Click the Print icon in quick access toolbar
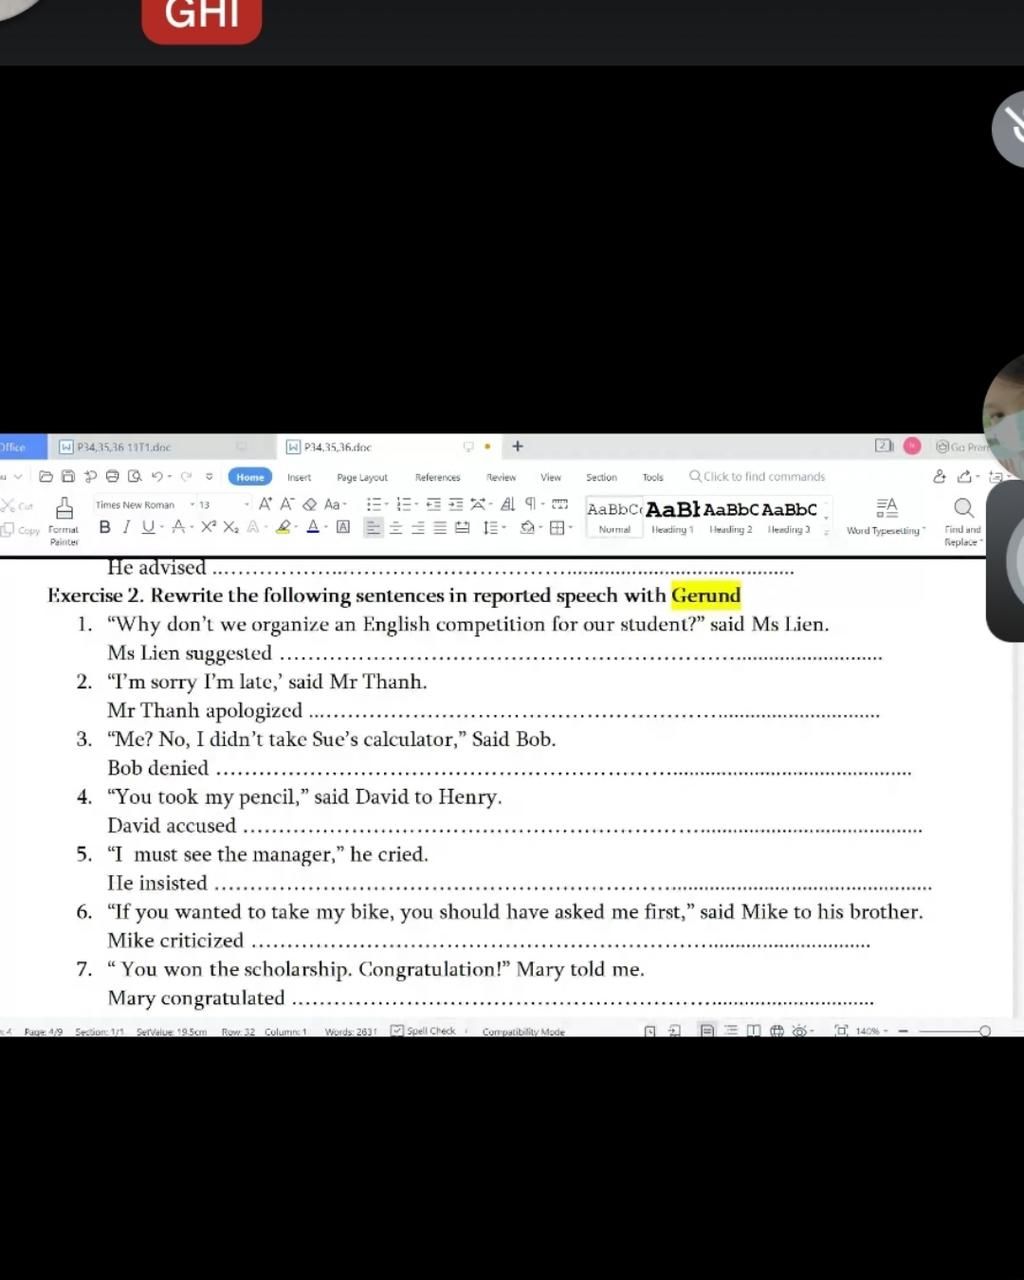Viewport: 1024px width, 1280px height. [x=112, y=477]
